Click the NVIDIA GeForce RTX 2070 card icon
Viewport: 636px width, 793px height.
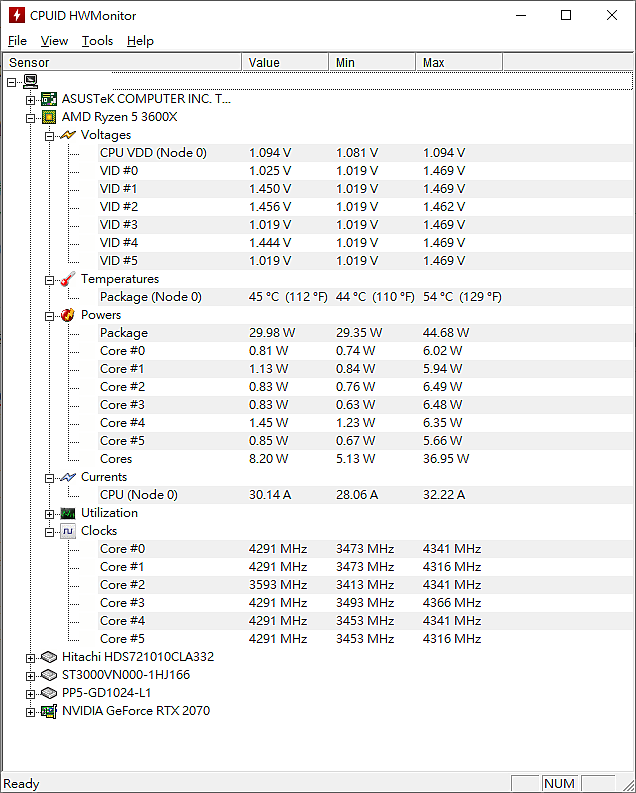pos(49,711)
